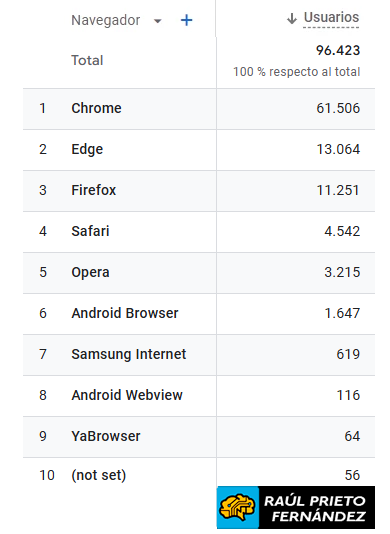Click the blue plus icon to add a dimension
The width and height of the screenshot is (390, 534).
pos(186,20)
